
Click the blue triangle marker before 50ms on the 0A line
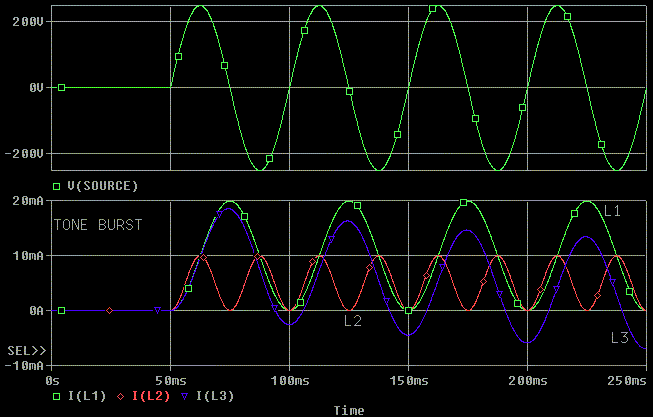157,311
